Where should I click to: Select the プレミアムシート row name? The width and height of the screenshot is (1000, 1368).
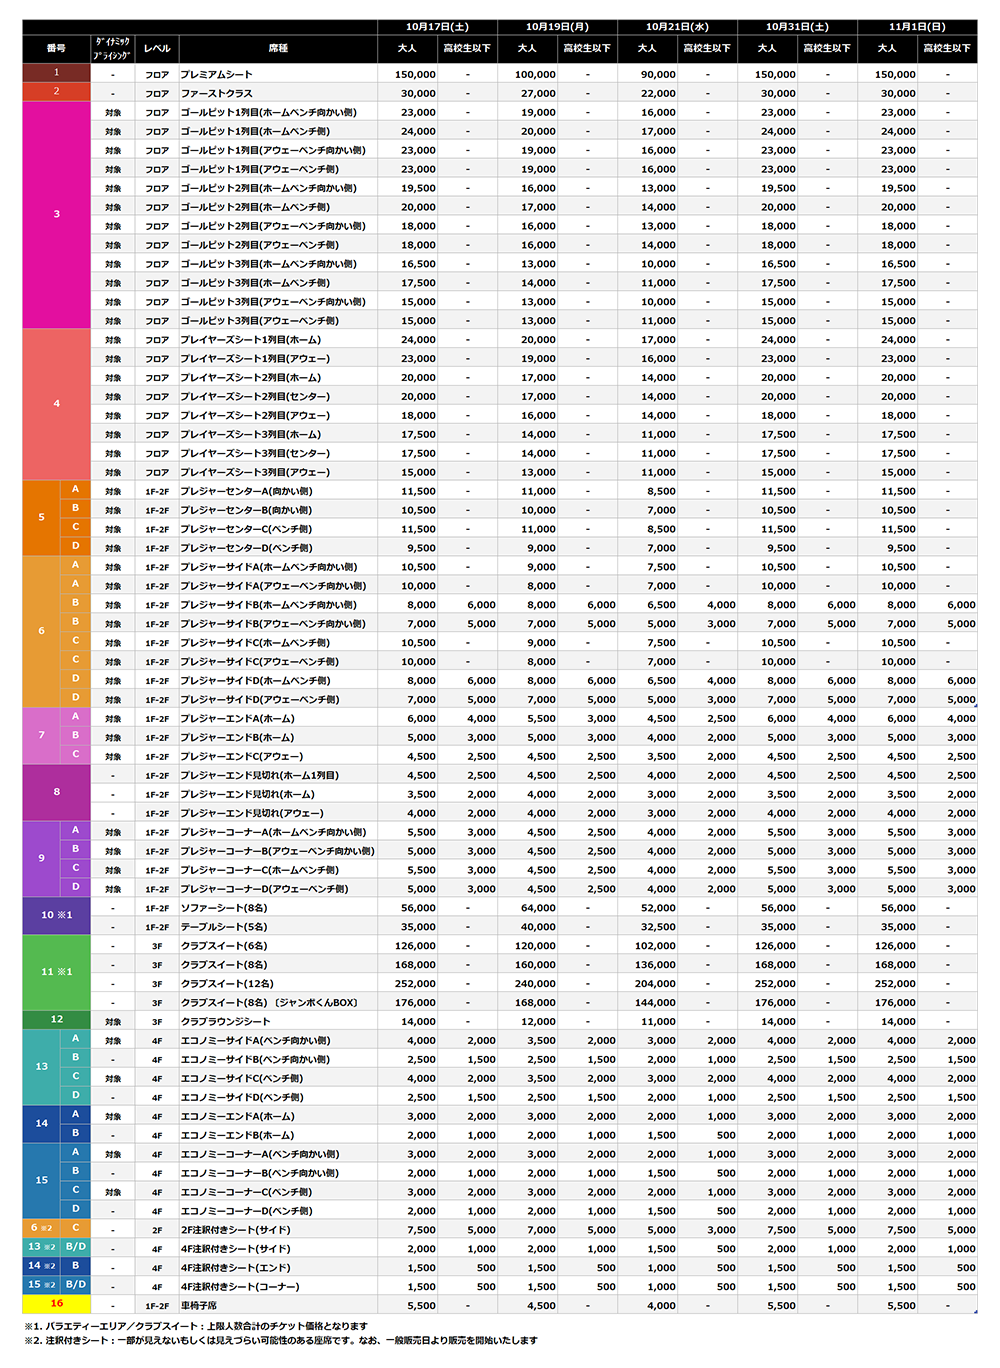tap(216, 74)
